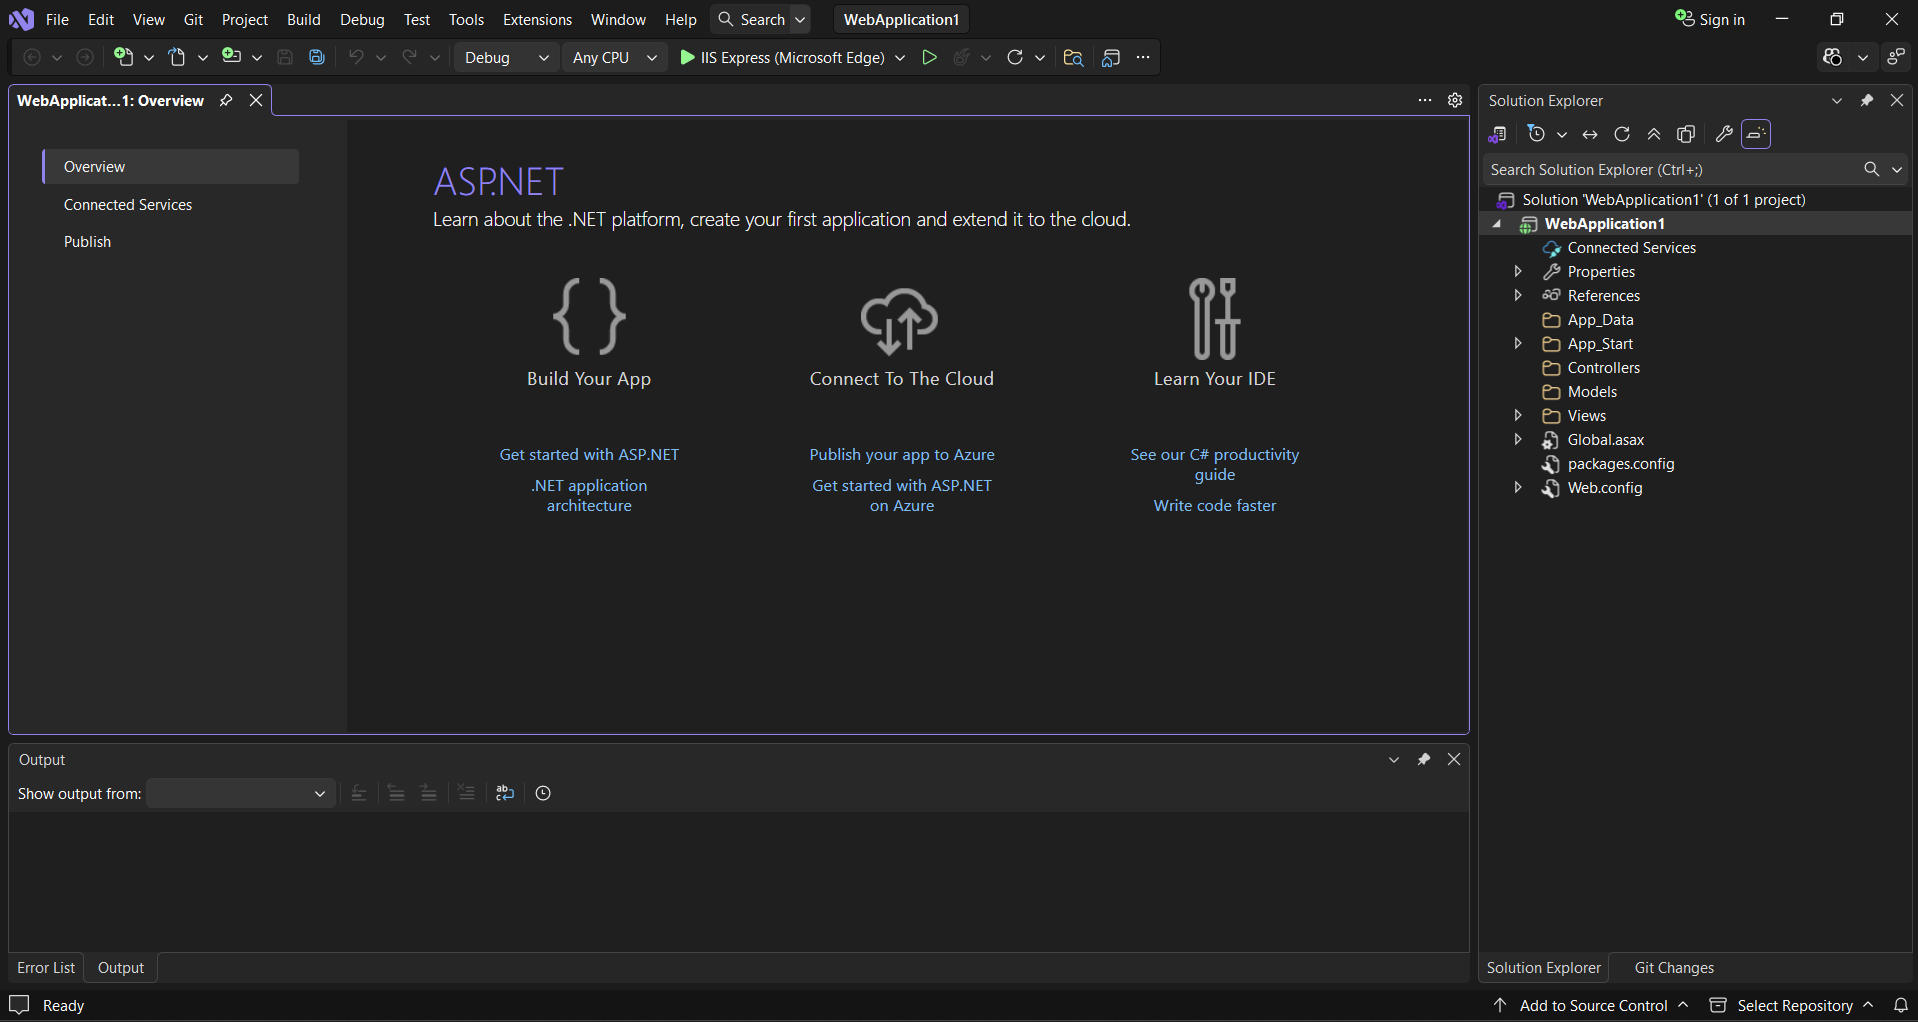Click the Find in Files toolbar icon

1073,58
